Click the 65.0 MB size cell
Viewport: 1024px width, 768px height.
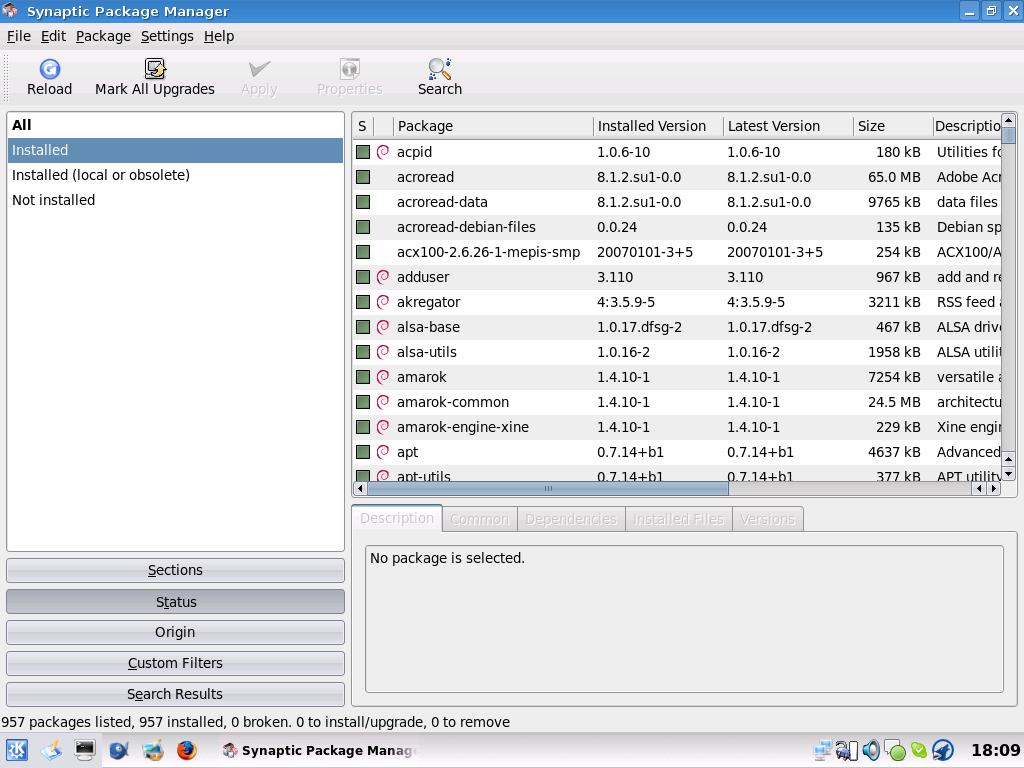point(894,177)
